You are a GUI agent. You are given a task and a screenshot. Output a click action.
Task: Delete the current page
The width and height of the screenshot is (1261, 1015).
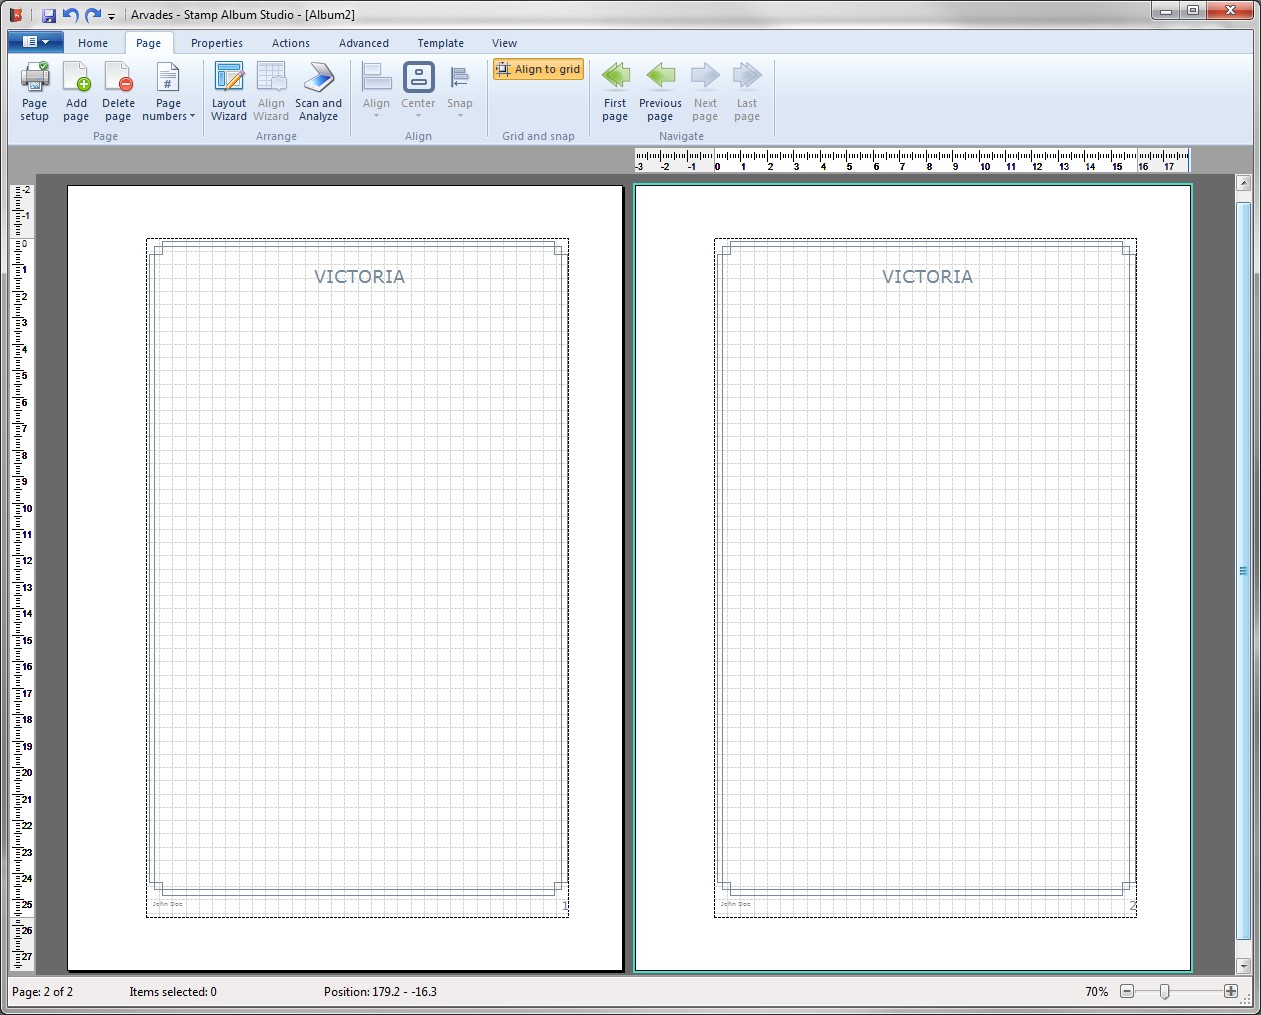[x=118, y=92]
